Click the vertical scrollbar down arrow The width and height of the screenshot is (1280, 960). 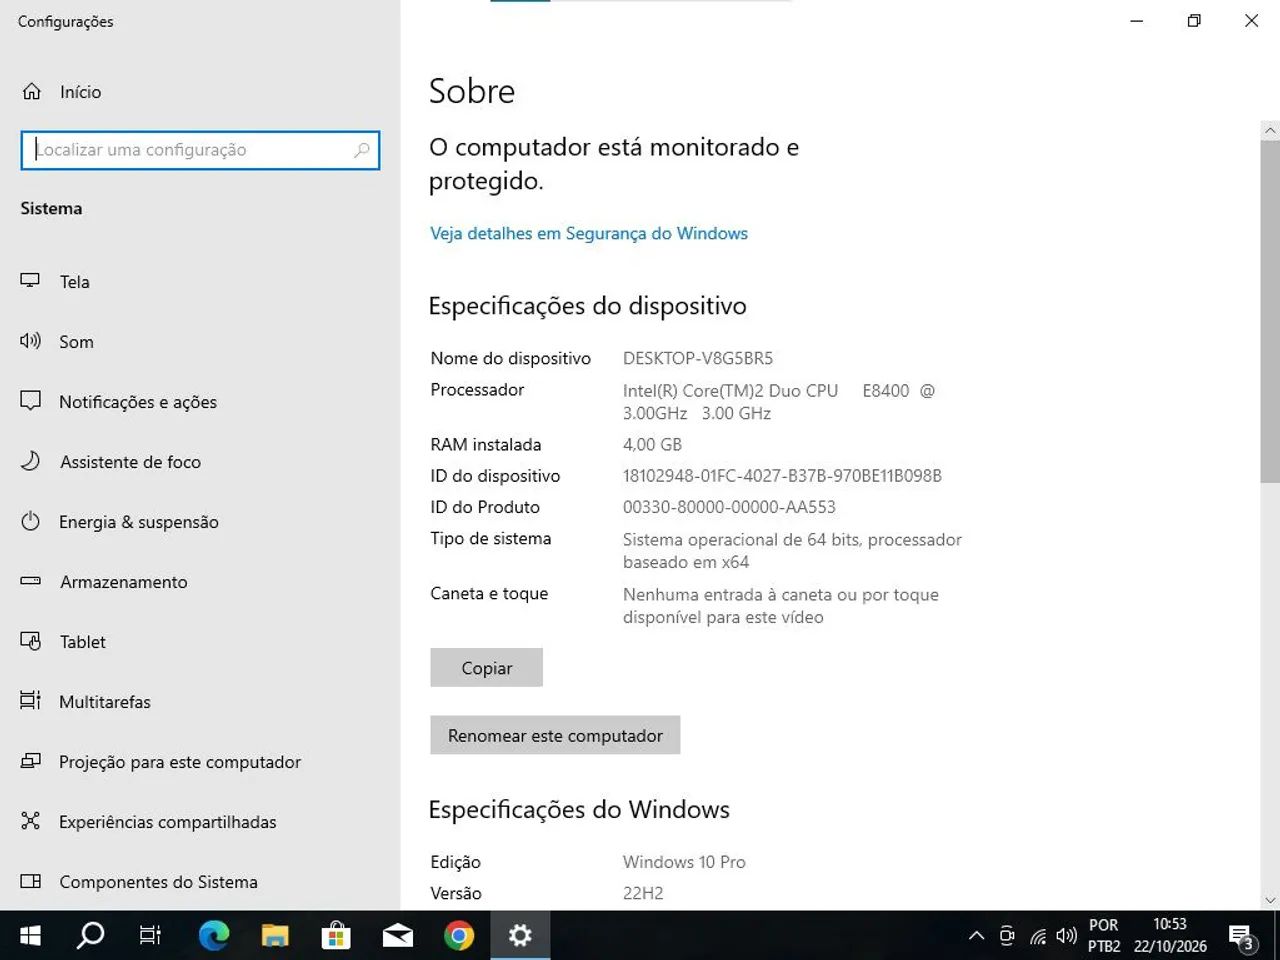[1270, 900]
